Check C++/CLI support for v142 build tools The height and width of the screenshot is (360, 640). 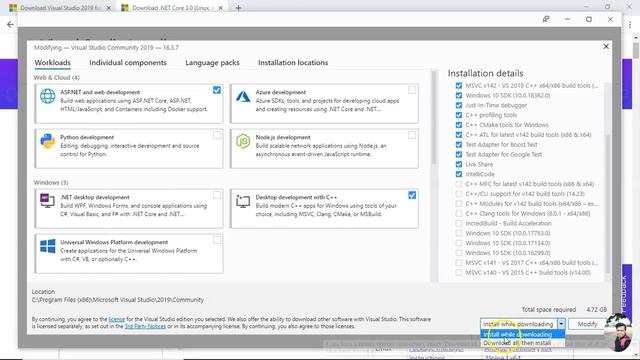click(459, 194)
